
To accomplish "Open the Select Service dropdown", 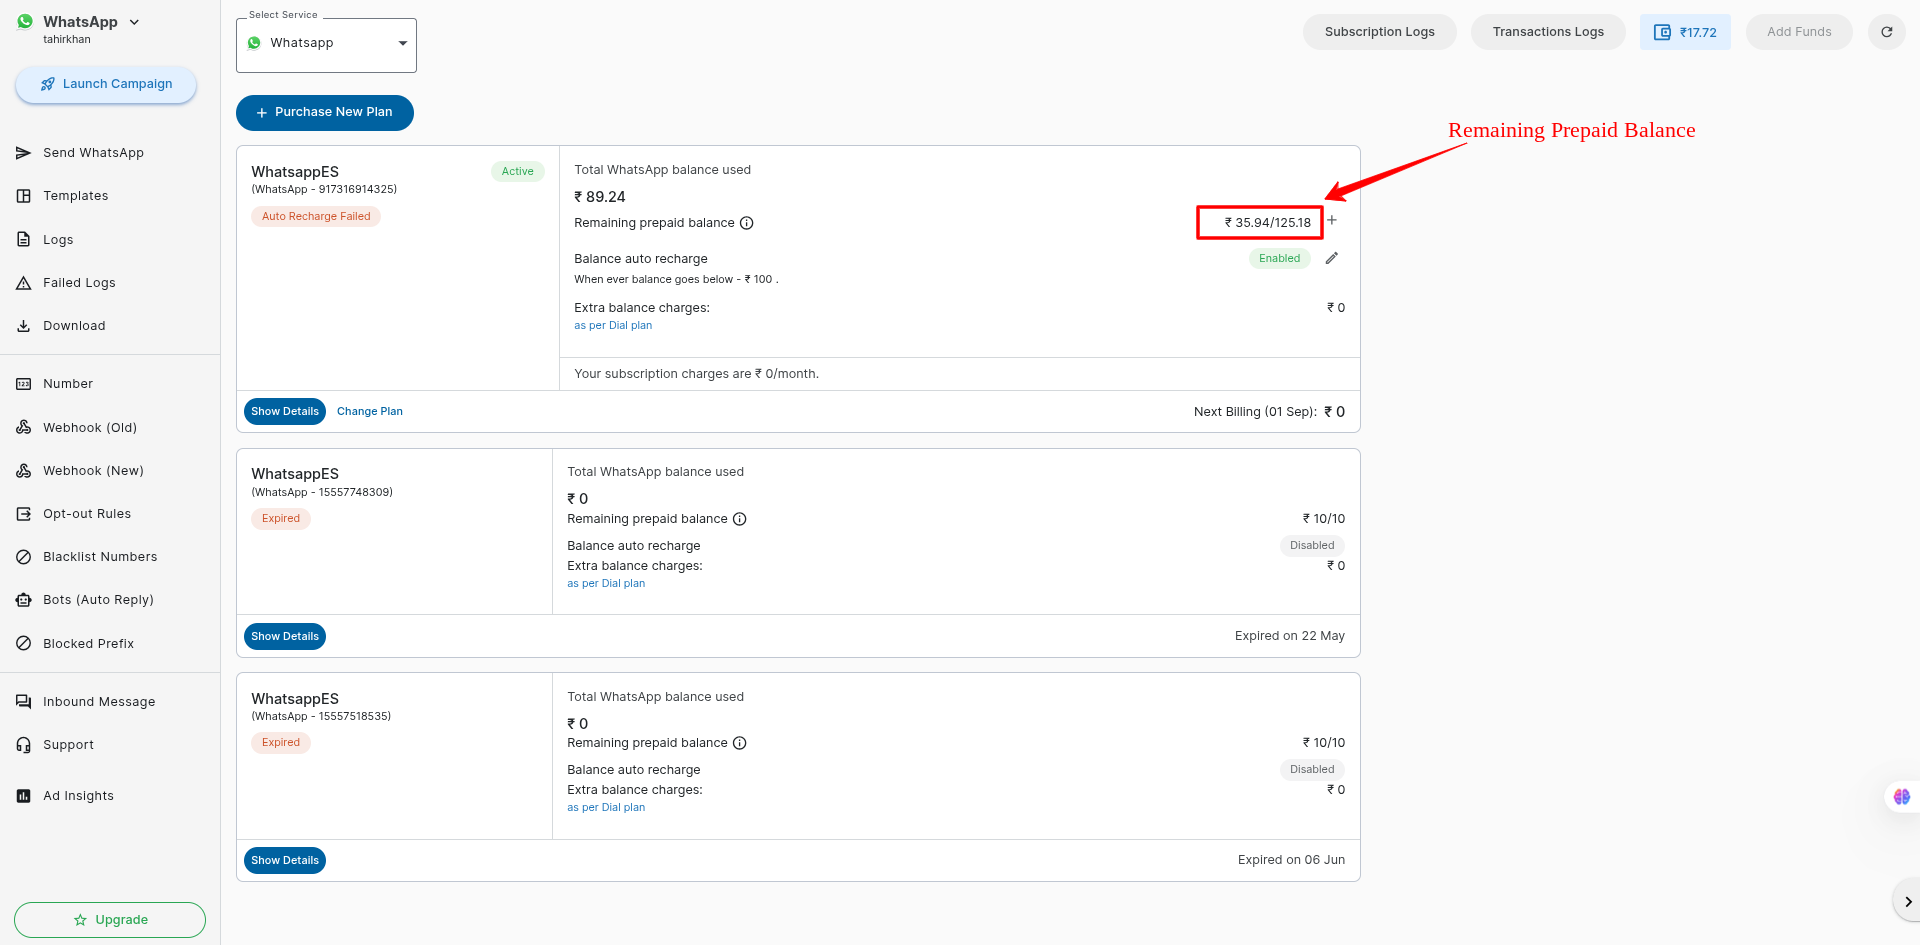I will tap(326, 44).
